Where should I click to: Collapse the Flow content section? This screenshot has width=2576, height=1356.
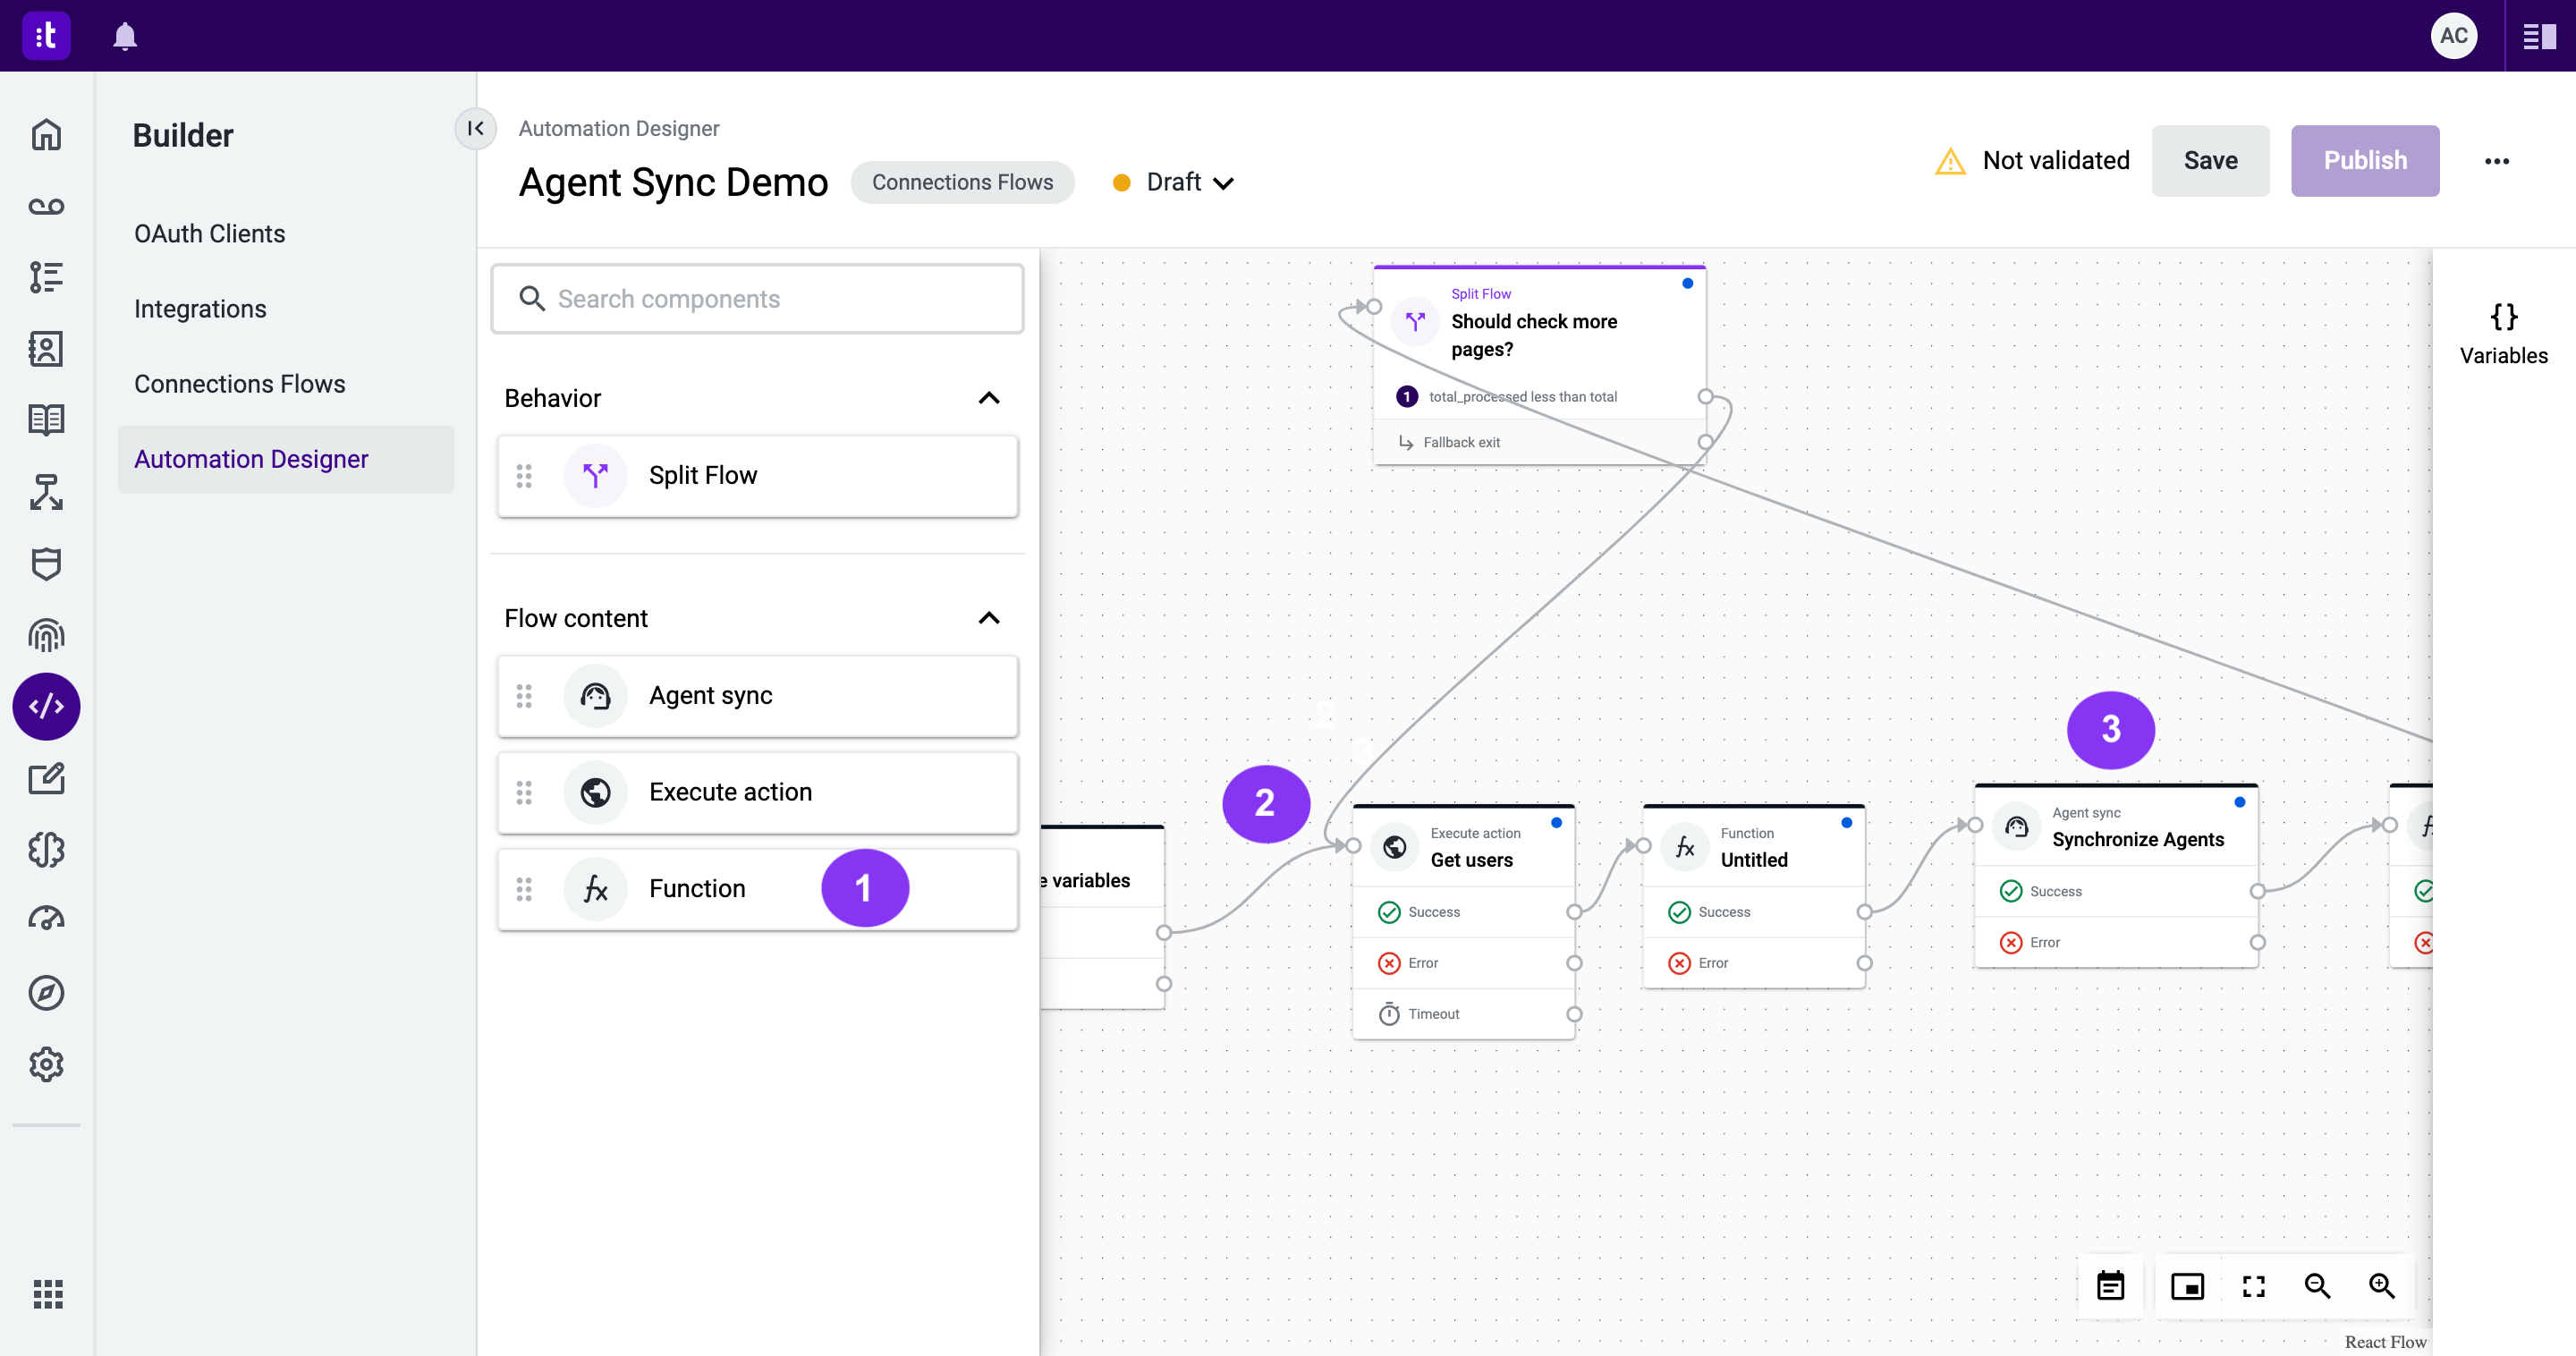[988, 618]
